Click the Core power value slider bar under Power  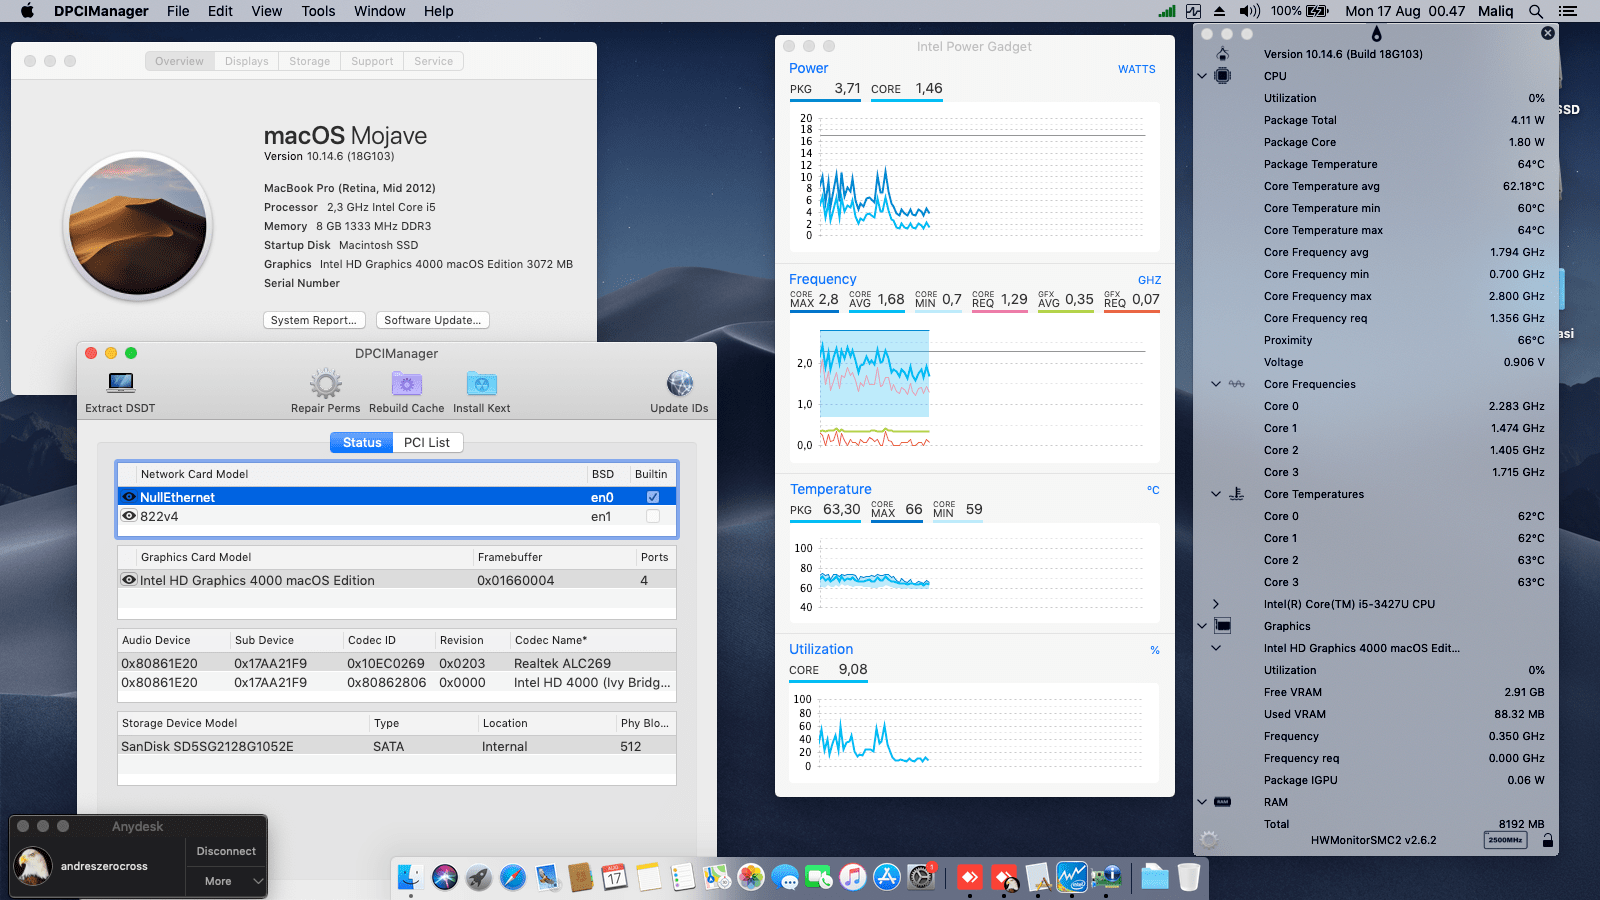pyautogui.click(x=906, y=99)
